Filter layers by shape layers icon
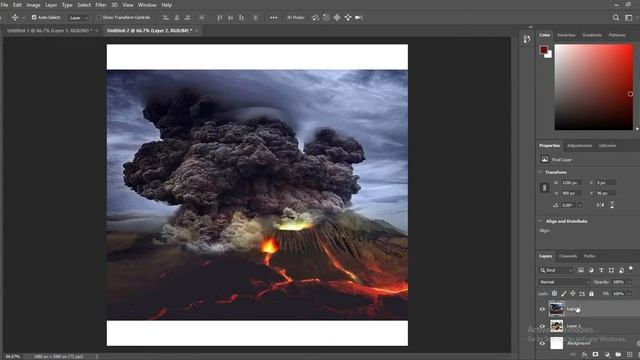640x360 pixels. (611, 270)
